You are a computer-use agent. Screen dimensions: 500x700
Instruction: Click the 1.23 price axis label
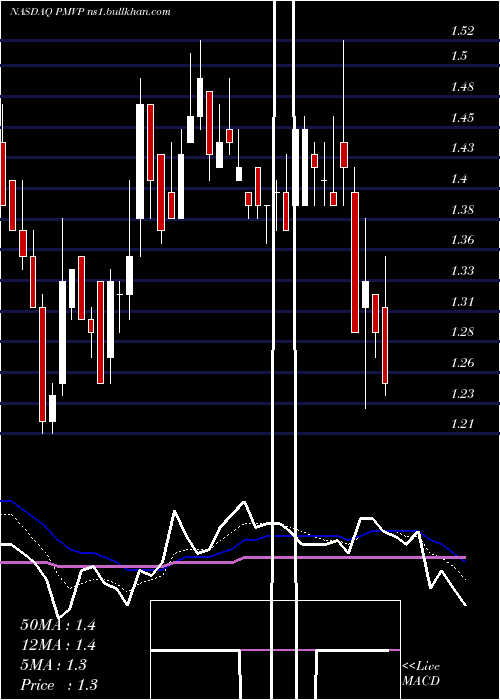click(462, 394)
